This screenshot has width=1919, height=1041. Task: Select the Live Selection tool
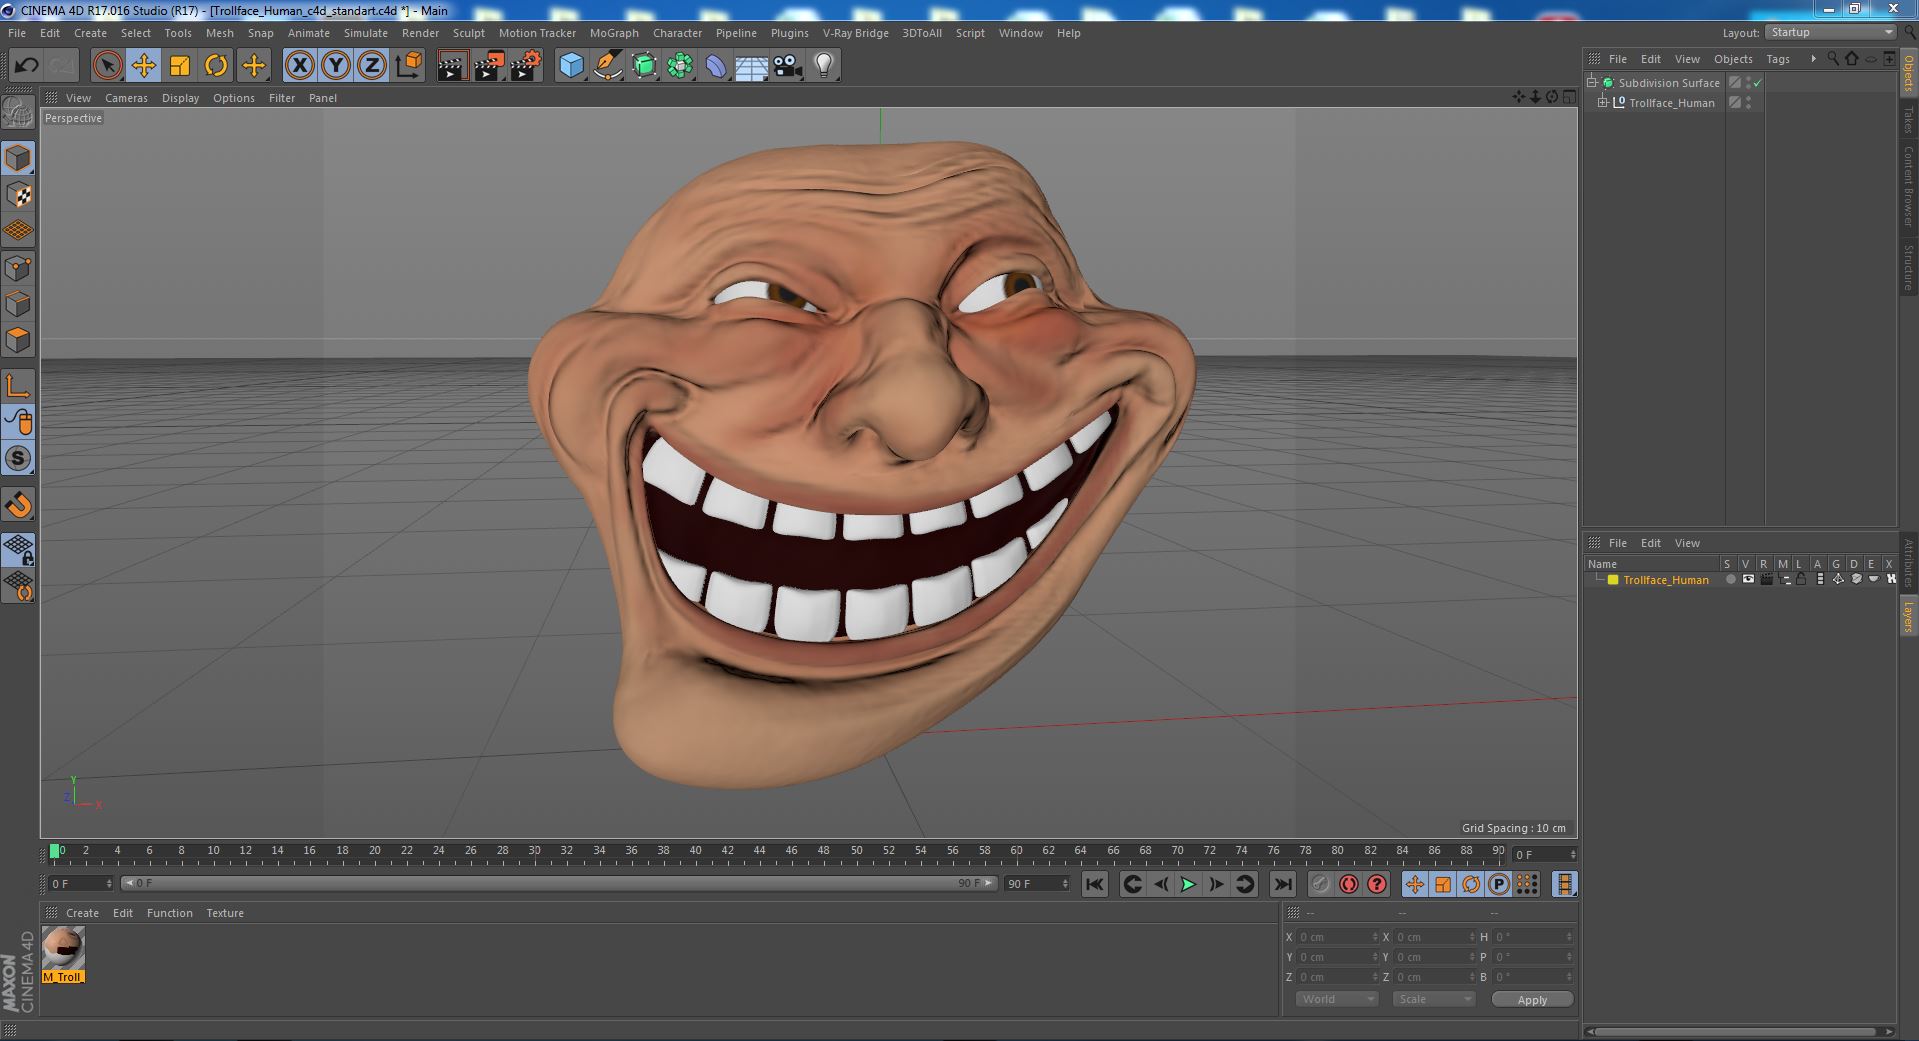tap(107, 66)
